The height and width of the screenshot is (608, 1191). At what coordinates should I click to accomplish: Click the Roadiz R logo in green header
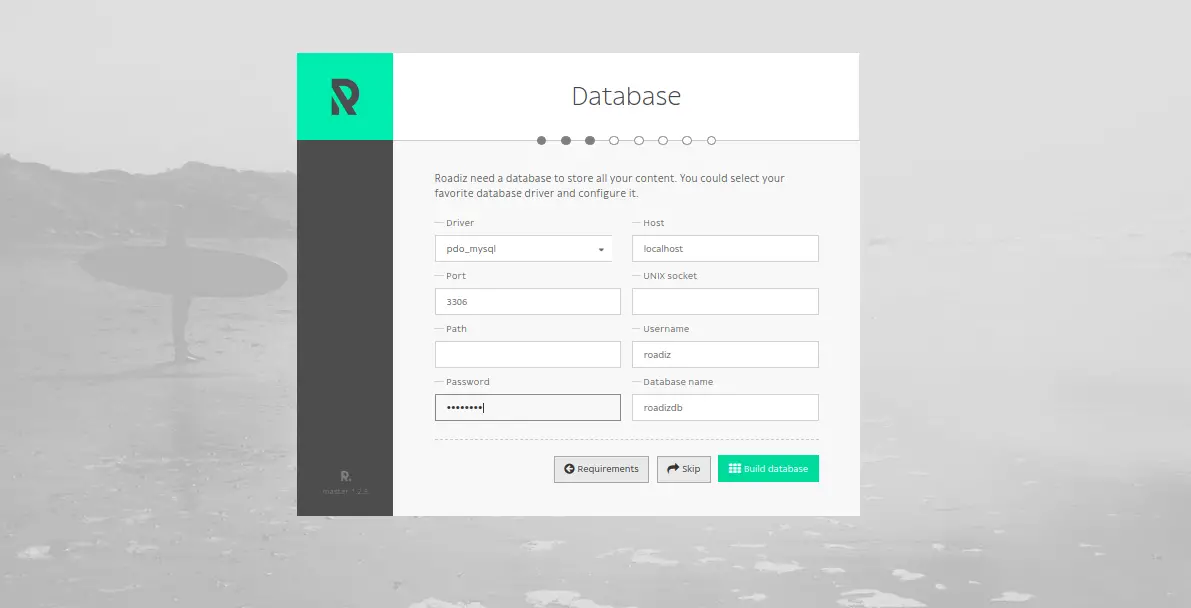click(x=344, y=97)
